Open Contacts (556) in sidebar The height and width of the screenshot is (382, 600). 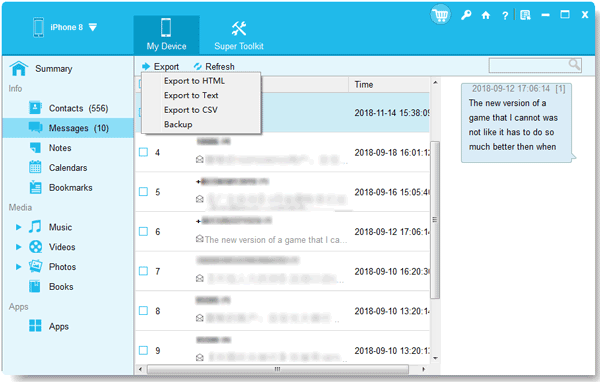click(x=78, y=108)
